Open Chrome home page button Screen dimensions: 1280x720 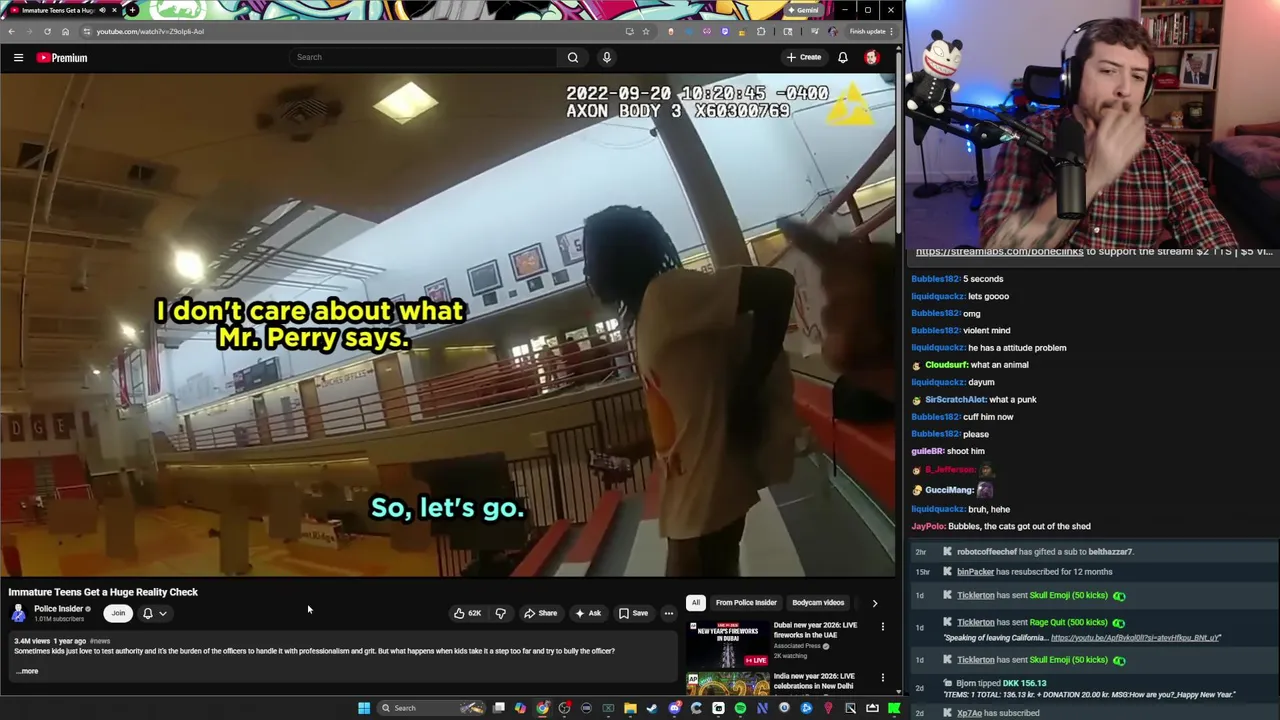pos(65,31)
